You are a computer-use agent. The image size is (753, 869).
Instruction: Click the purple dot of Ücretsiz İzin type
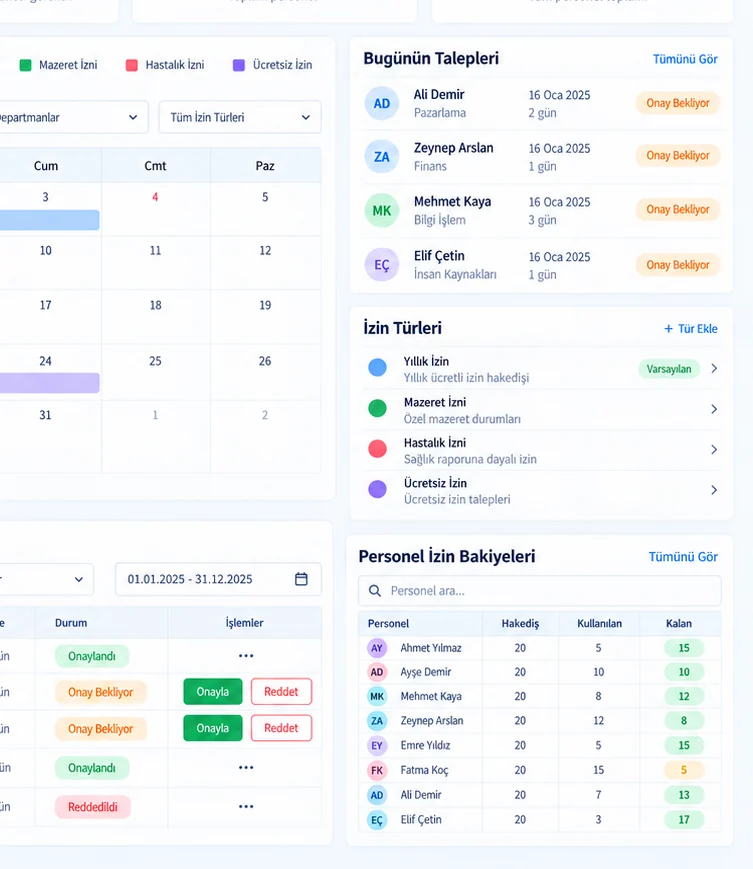click(377, 489)
